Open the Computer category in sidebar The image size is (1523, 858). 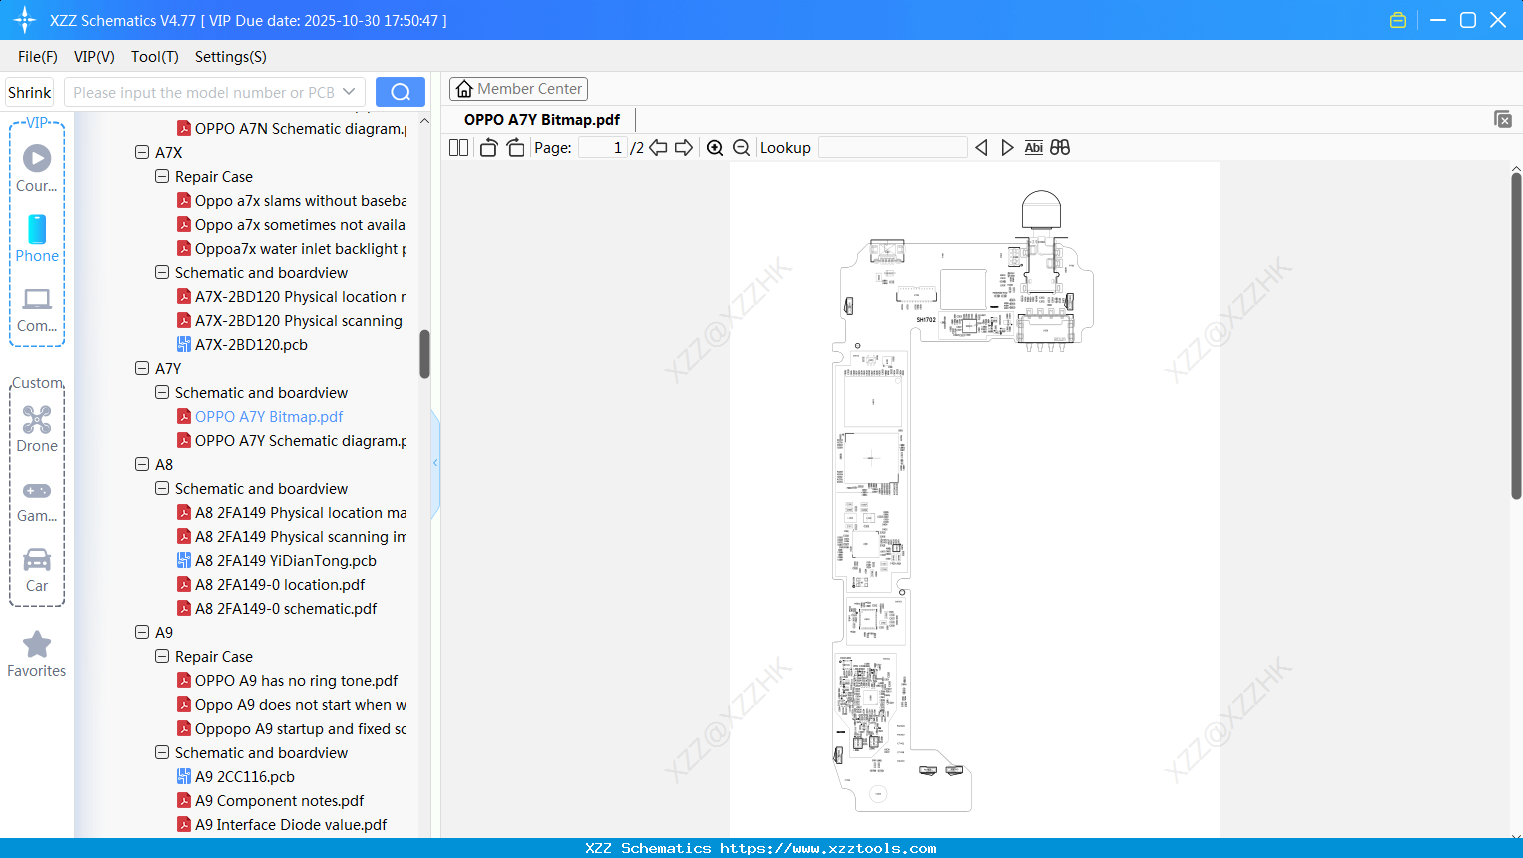[x=37, y=309]
